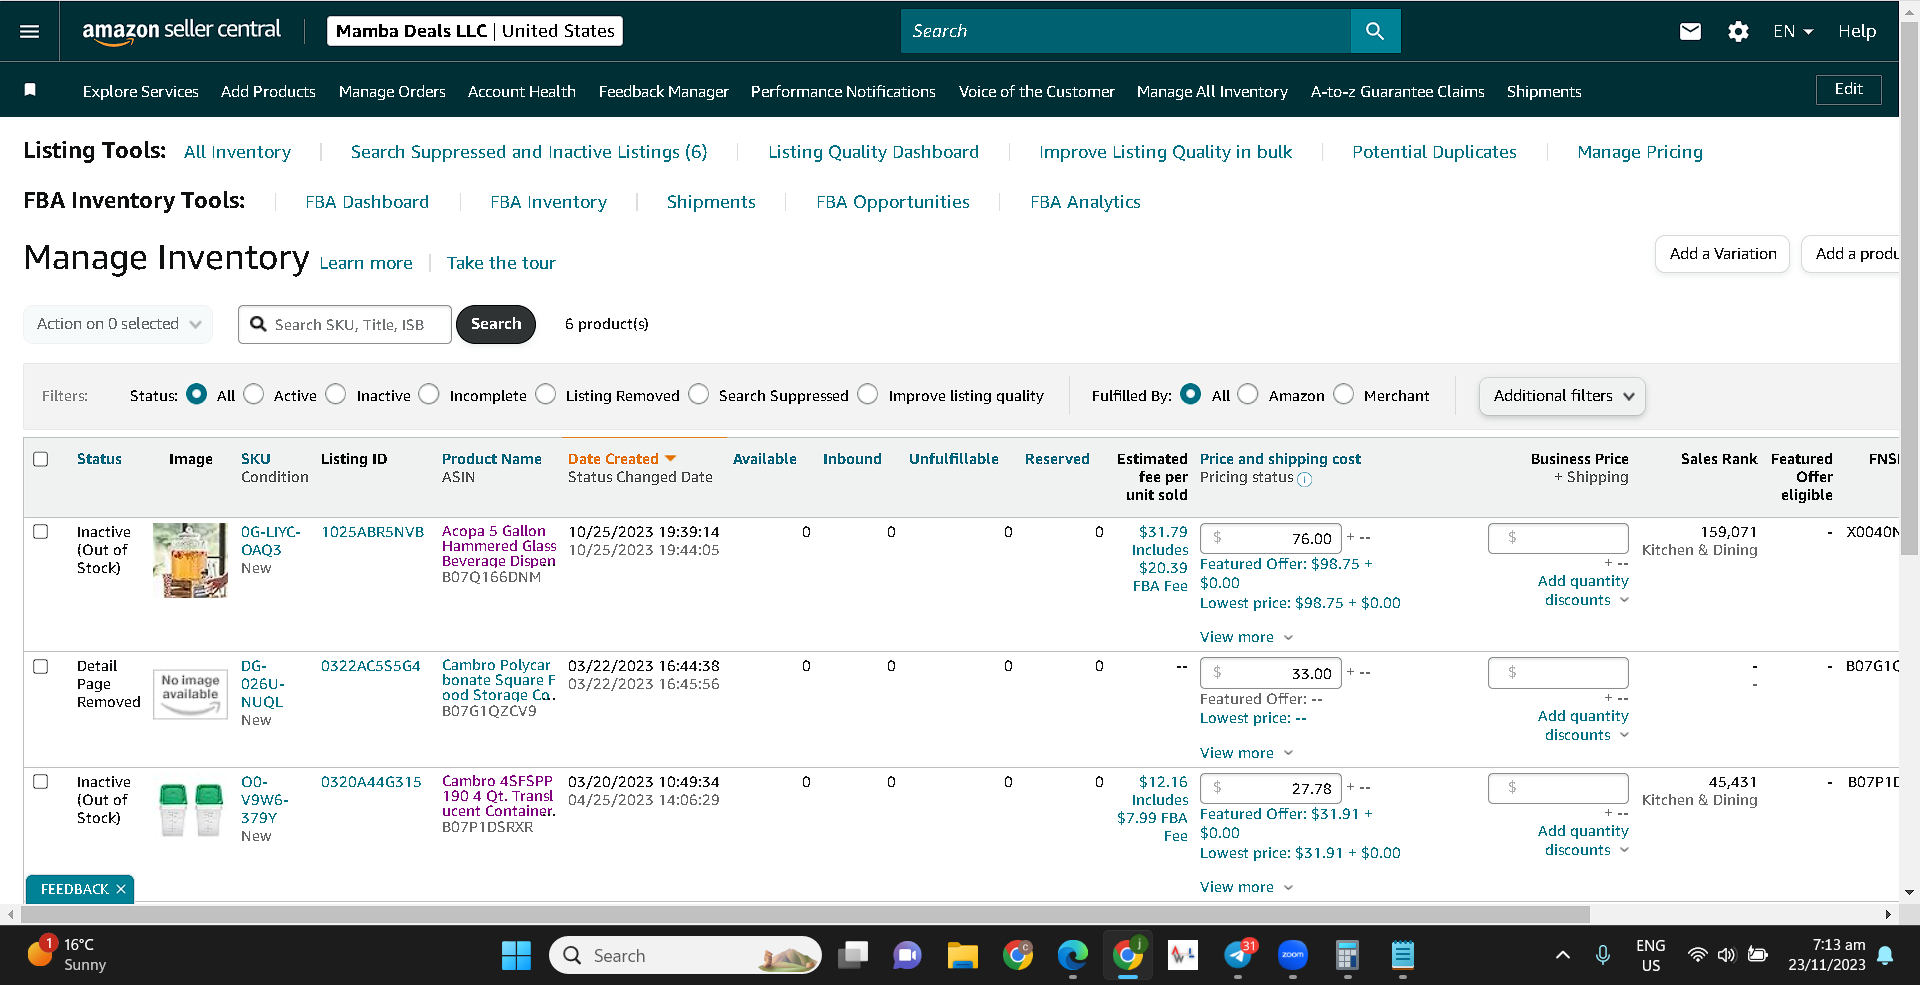Screen dimensions: 1920x985
Task: Open Feedback Manager in navbar
Action: 664,91
